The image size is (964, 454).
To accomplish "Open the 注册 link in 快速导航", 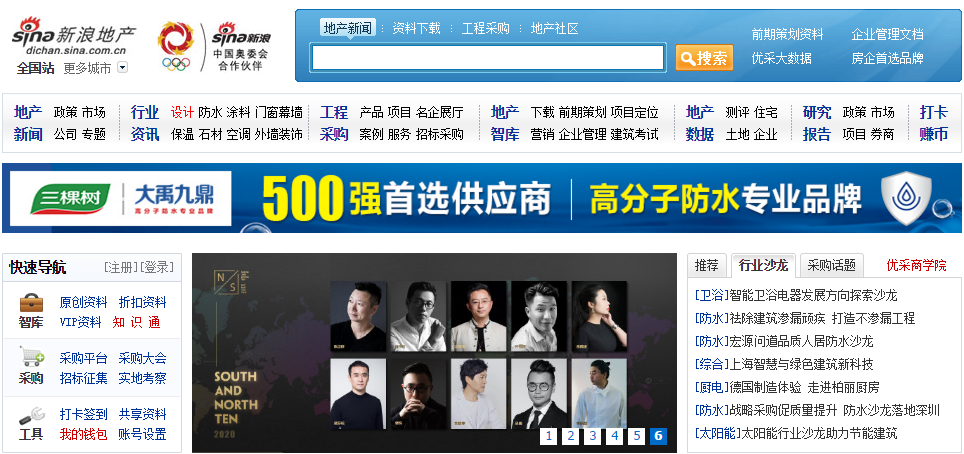I will [x=120, y=267].
